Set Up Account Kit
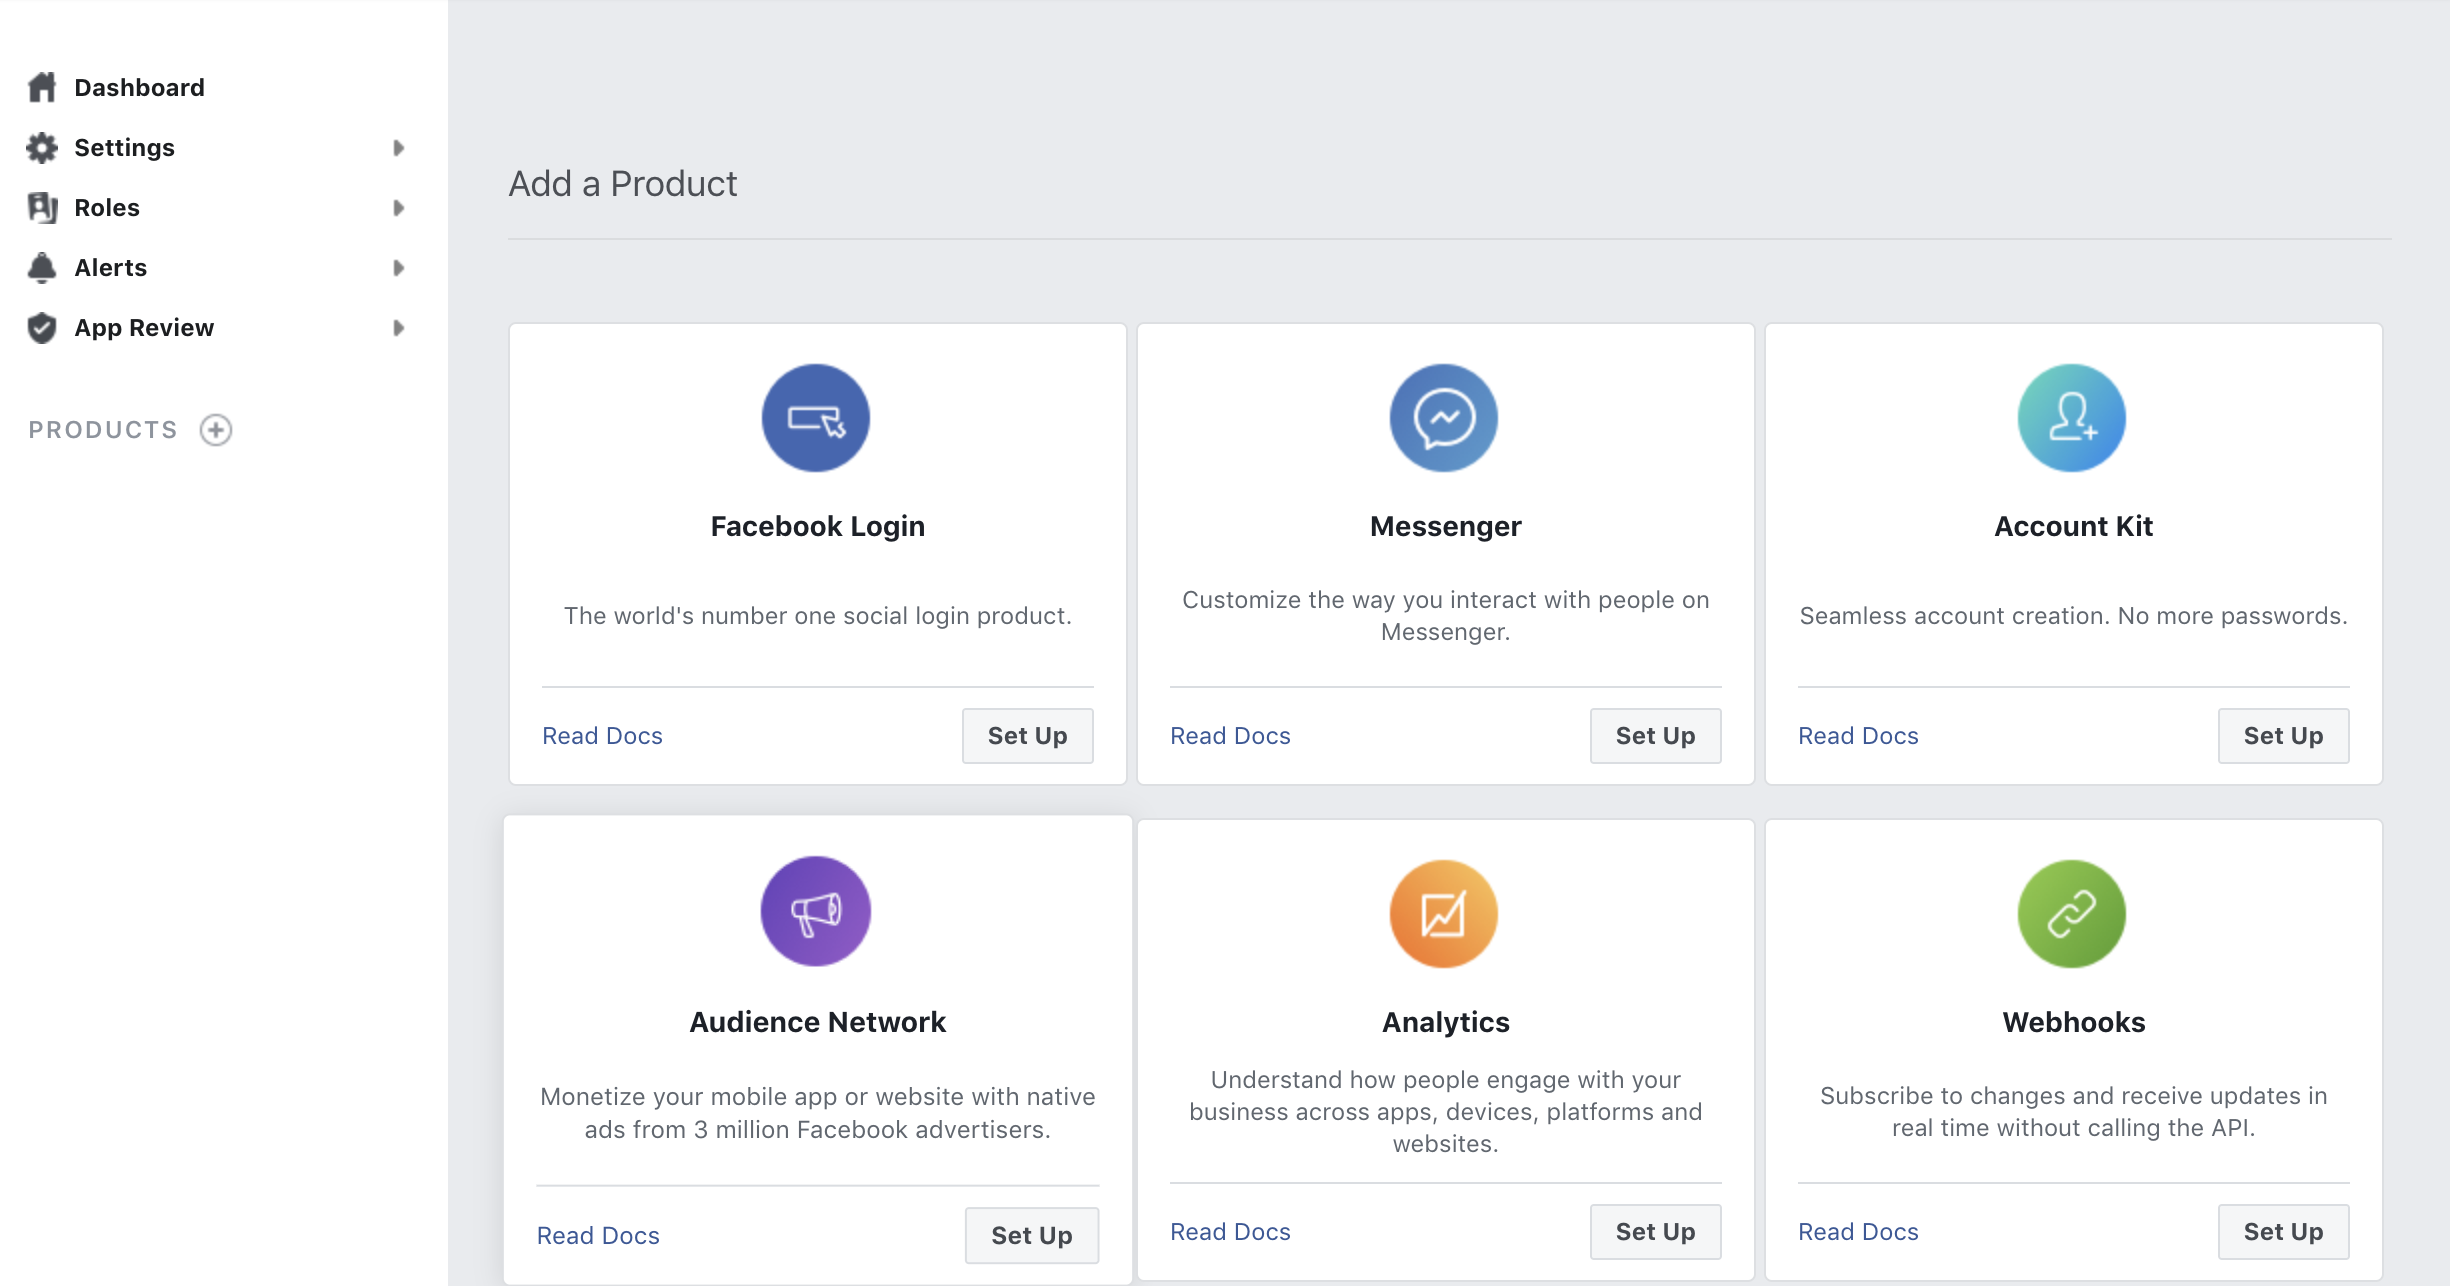The image size is (2450, 1286). tap(2284, 736)
